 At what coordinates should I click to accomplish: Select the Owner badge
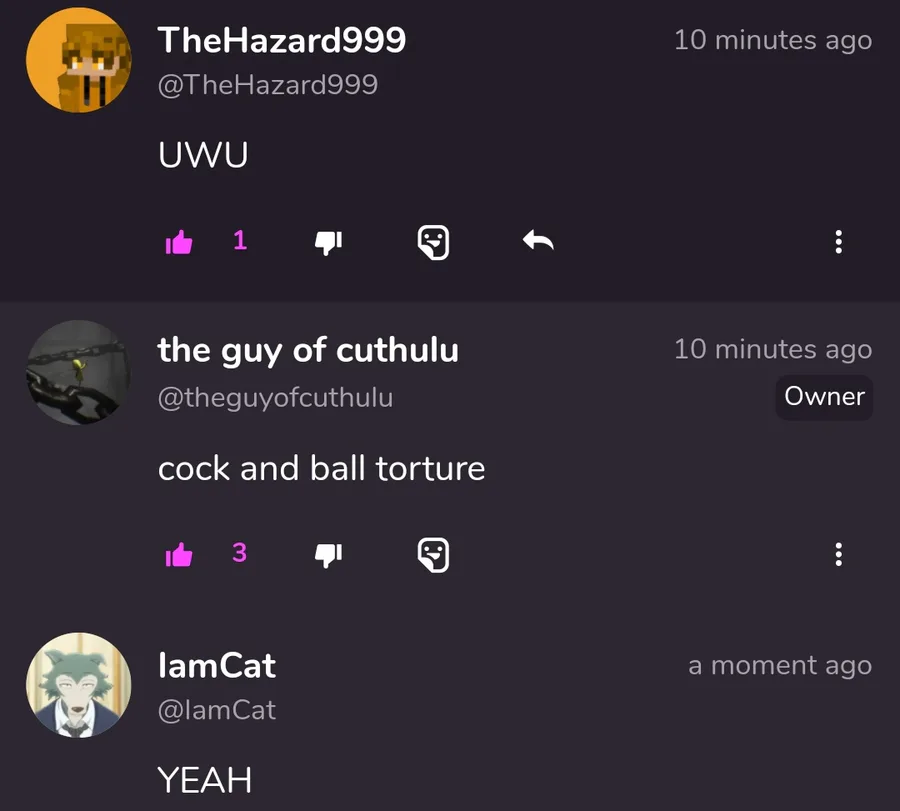(824, 397)
